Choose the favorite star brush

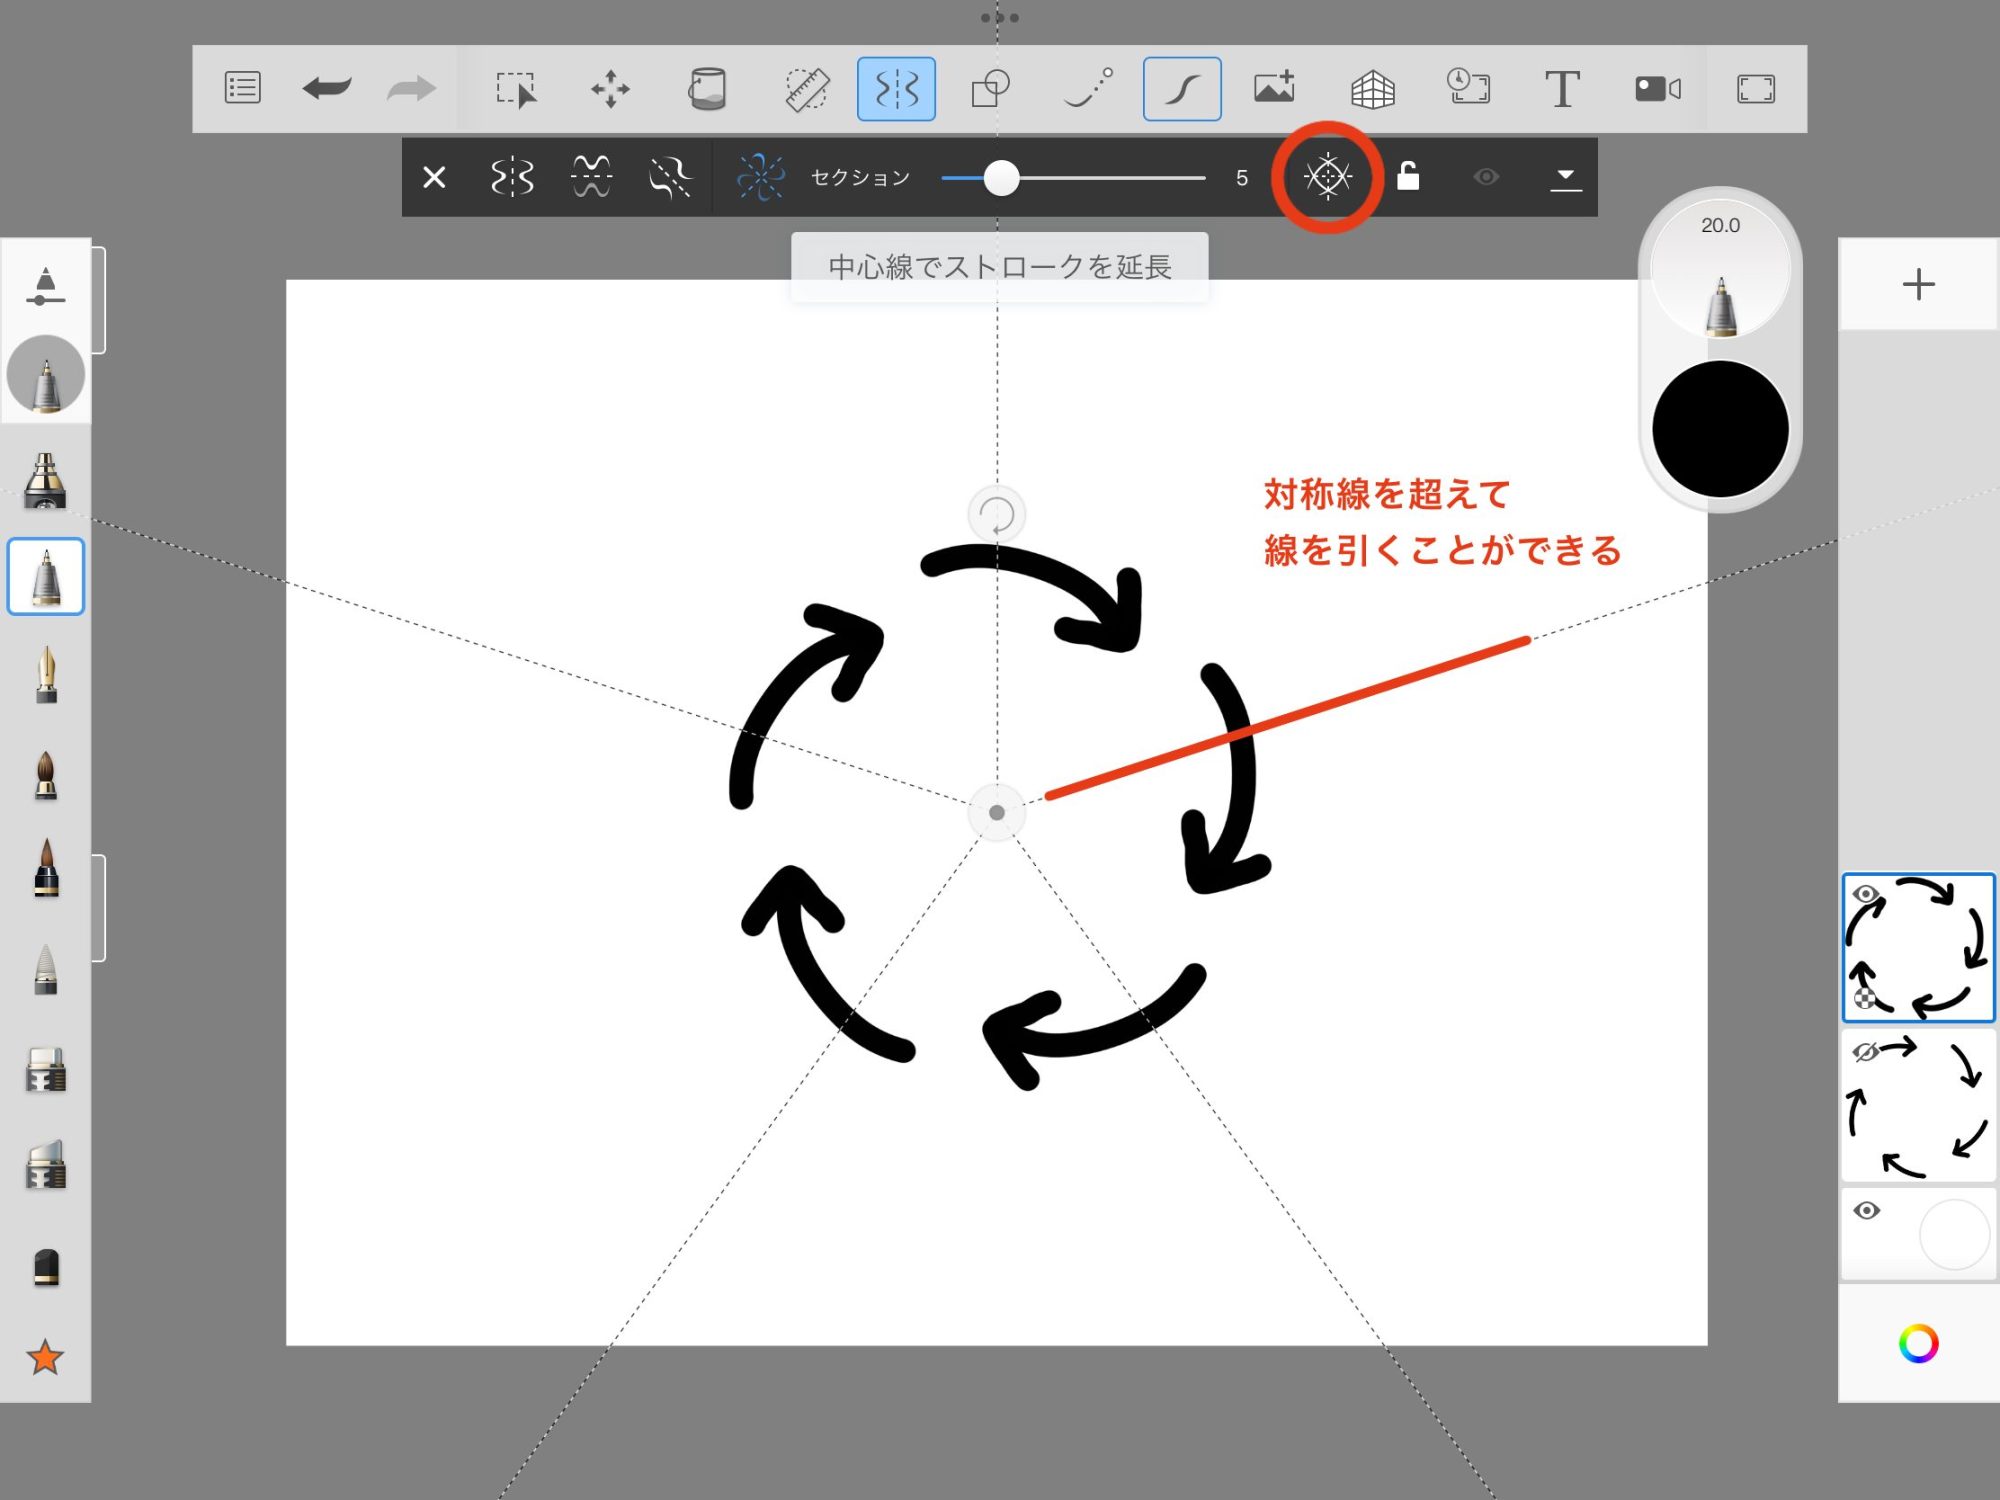pos(45,1357)
